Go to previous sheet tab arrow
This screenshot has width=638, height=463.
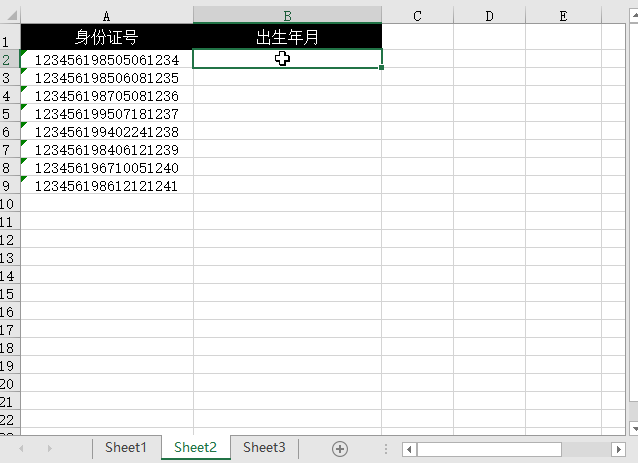[21, 448]
